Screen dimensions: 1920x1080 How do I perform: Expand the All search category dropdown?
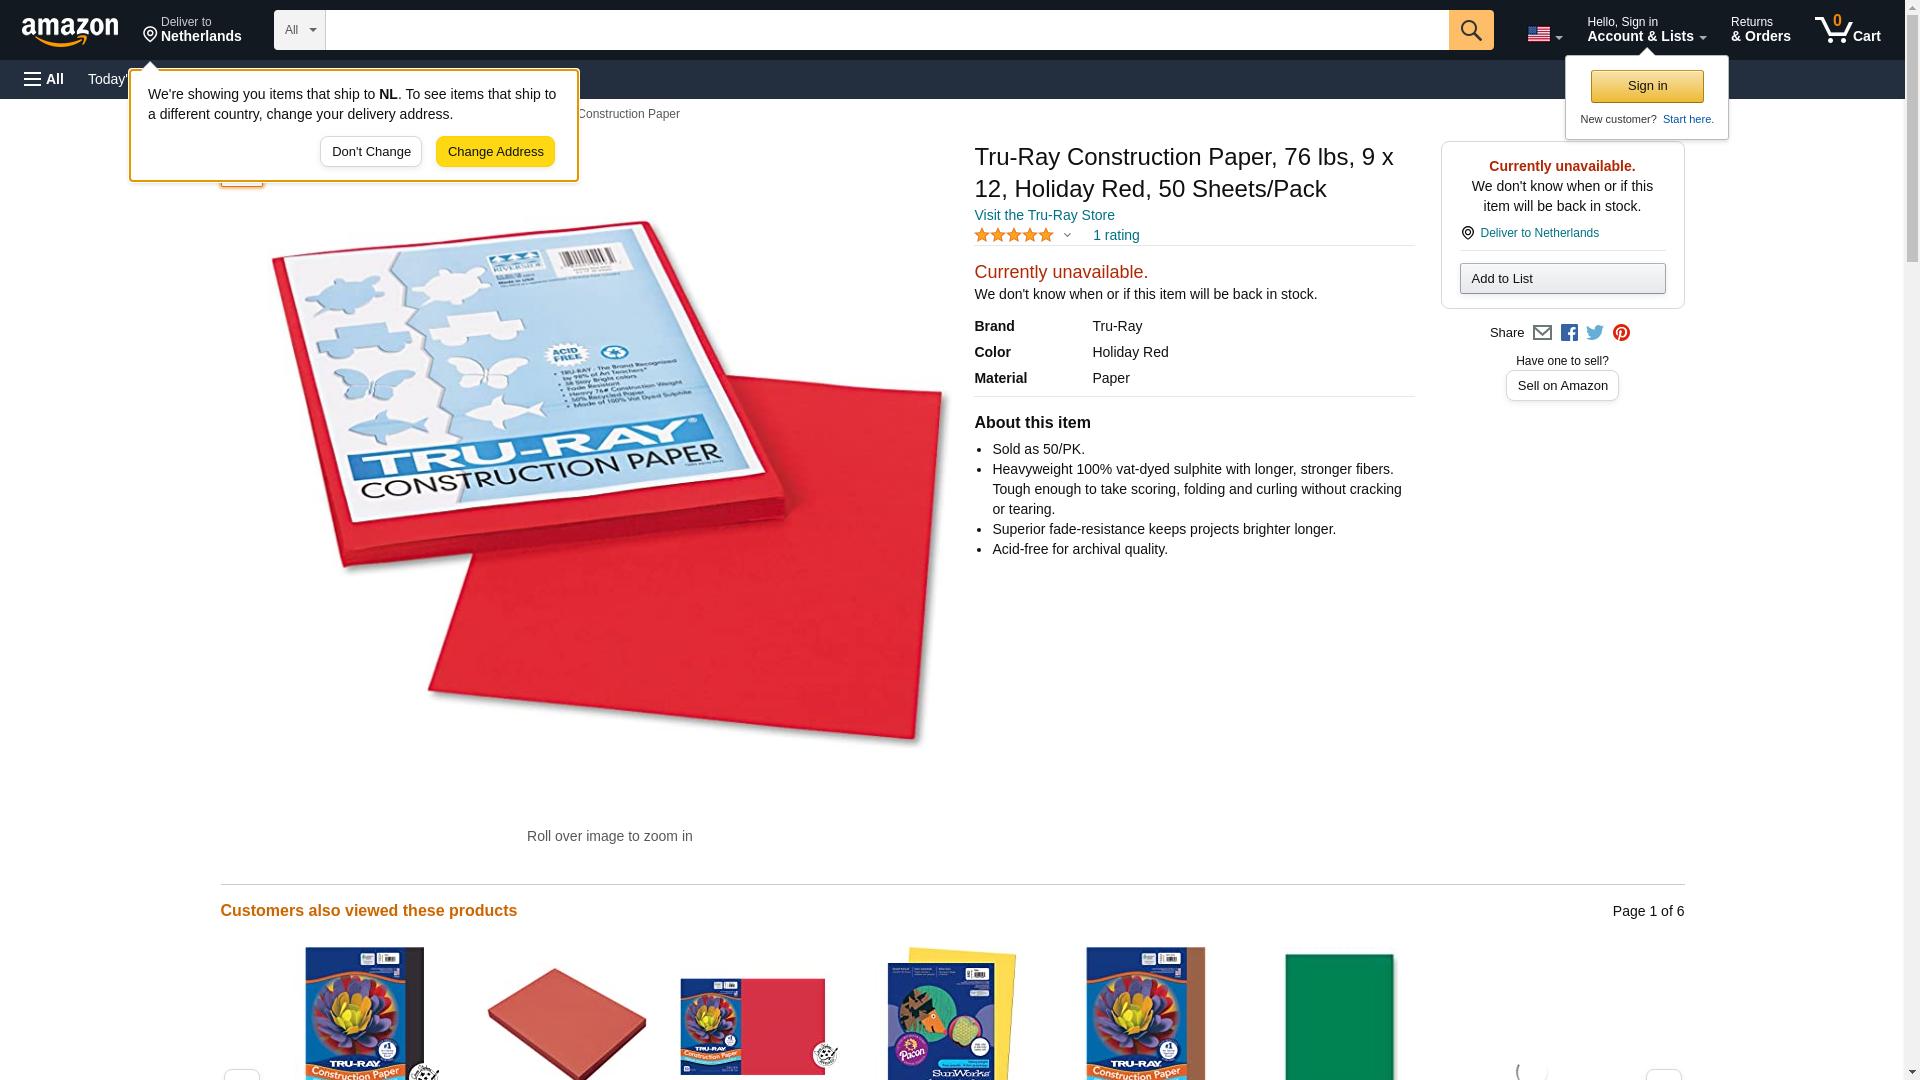click(299, 30)
